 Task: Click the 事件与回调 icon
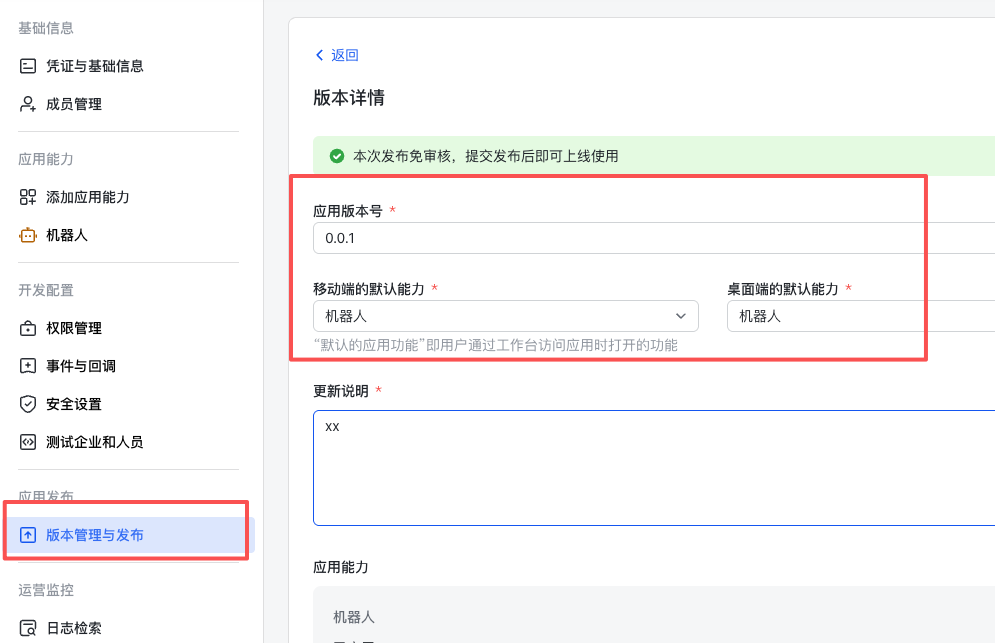28,366
